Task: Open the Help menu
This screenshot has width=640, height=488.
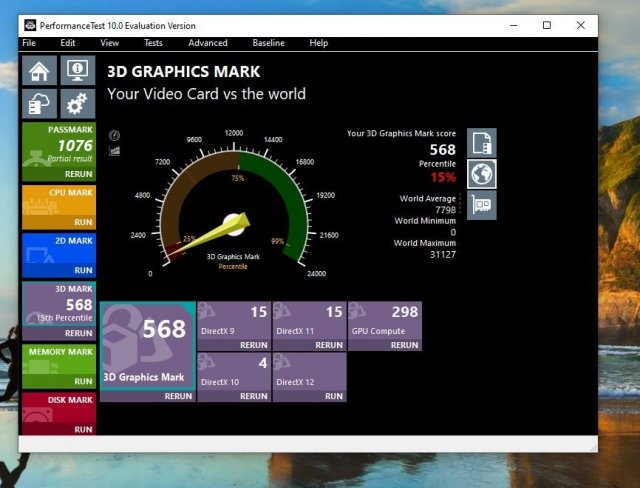Action: [x=318, y=43]
